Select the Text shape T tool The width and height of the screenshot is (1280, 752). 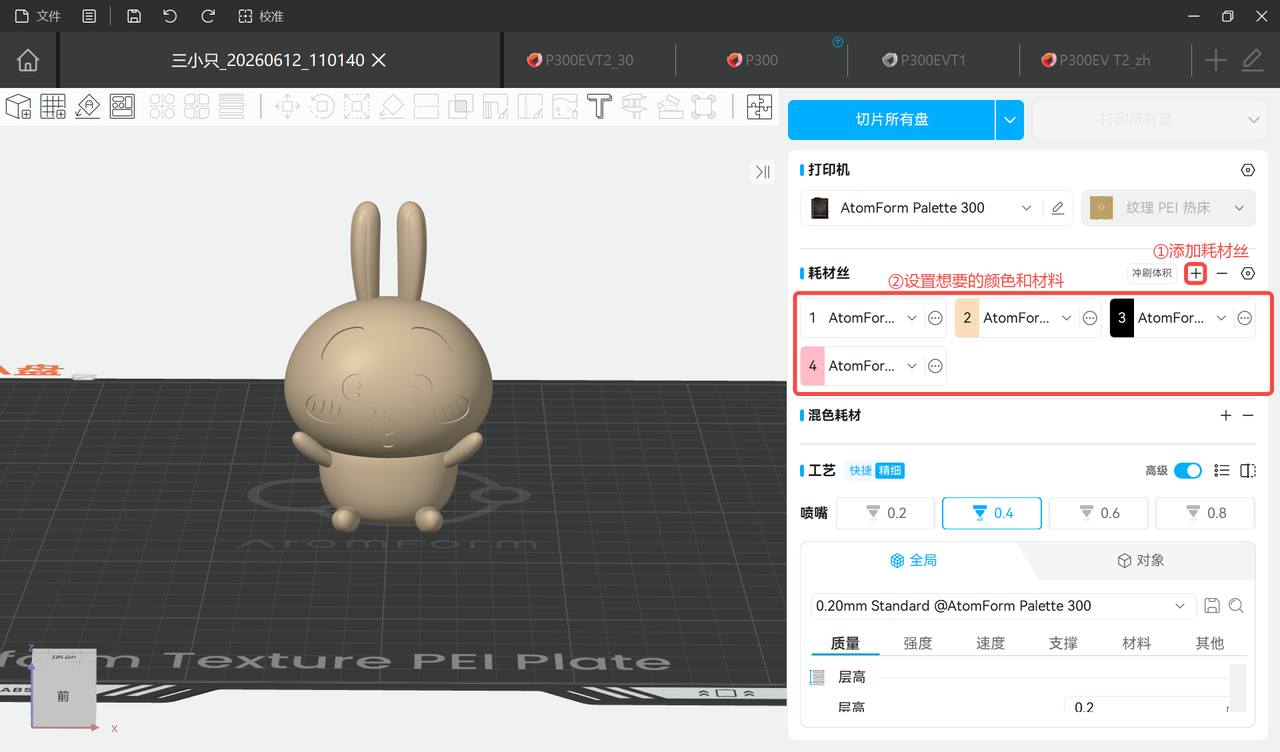coord(598,106)
